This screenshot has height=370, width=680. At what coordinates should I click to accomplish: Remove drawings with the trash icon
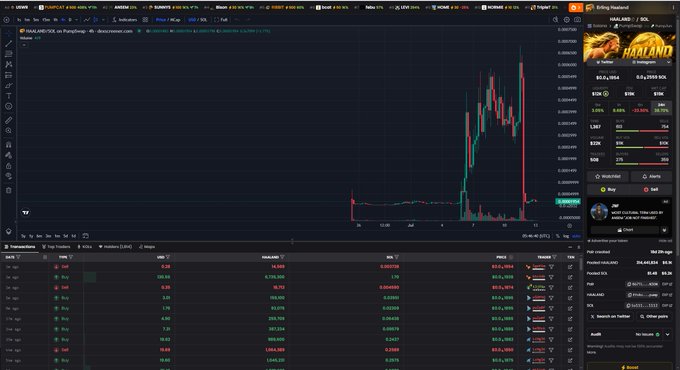pos(8,190)
